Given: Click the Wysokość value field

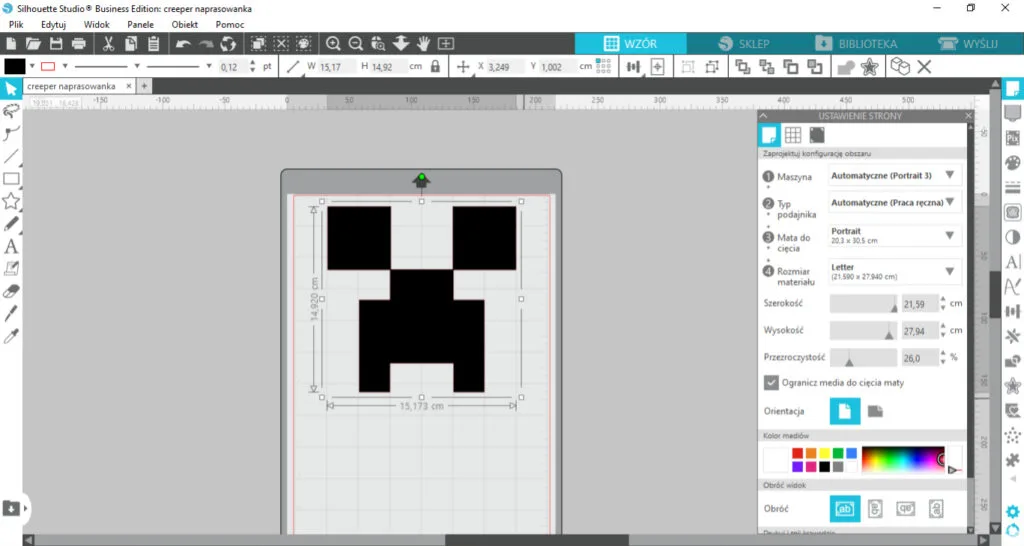Looking at the screenshot, I should pyautogui.click(x=920, y=331).
